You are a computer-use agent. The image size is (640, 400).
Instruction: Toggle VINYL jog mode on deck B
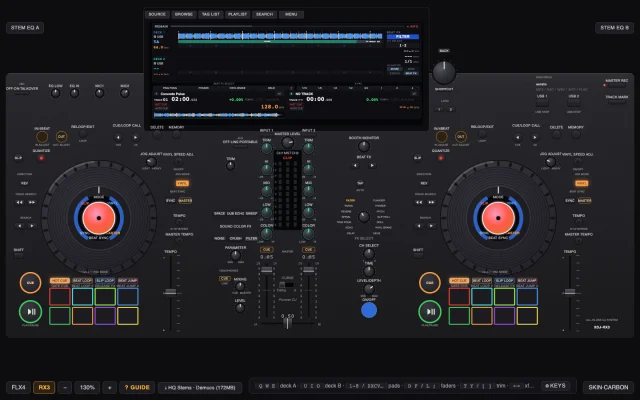coord(581,184)
